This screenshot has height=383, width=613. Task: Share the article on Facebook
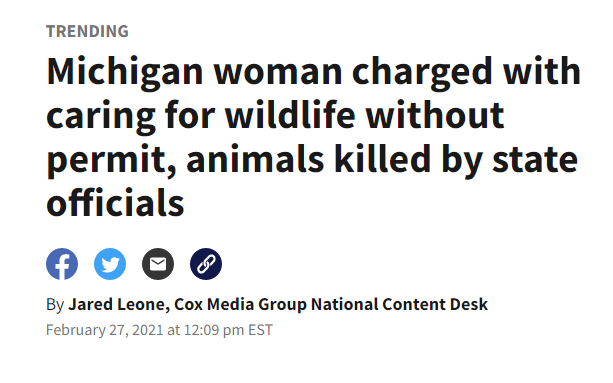coord(62,264)
